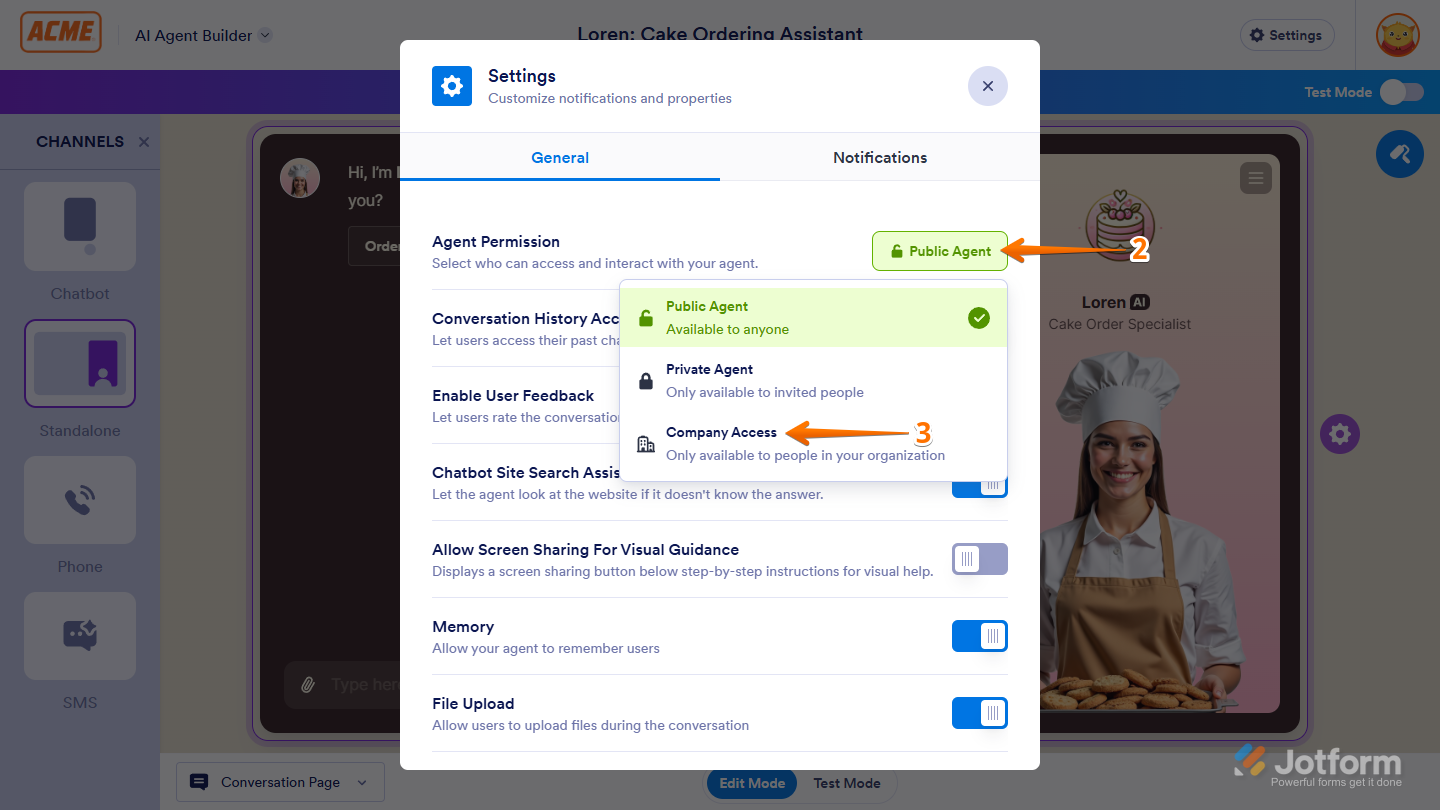The height and width of the screenshot is (810, 1440).
Task: Click the green check mark on Public Agent
Action: pos(979,318)
